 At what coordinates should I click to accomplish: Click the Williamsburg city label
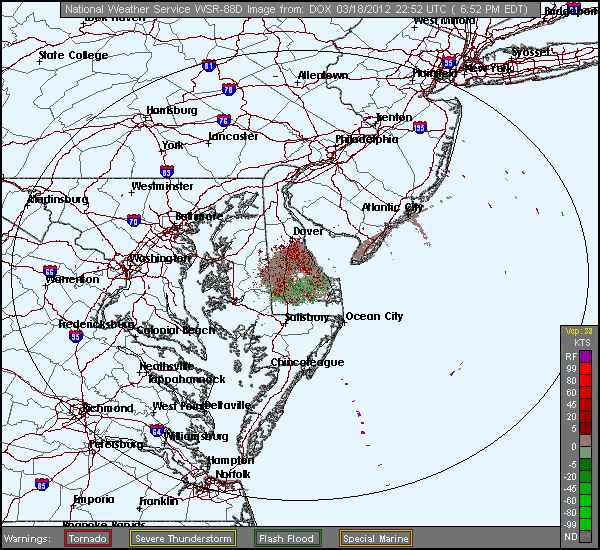[196, 436]
